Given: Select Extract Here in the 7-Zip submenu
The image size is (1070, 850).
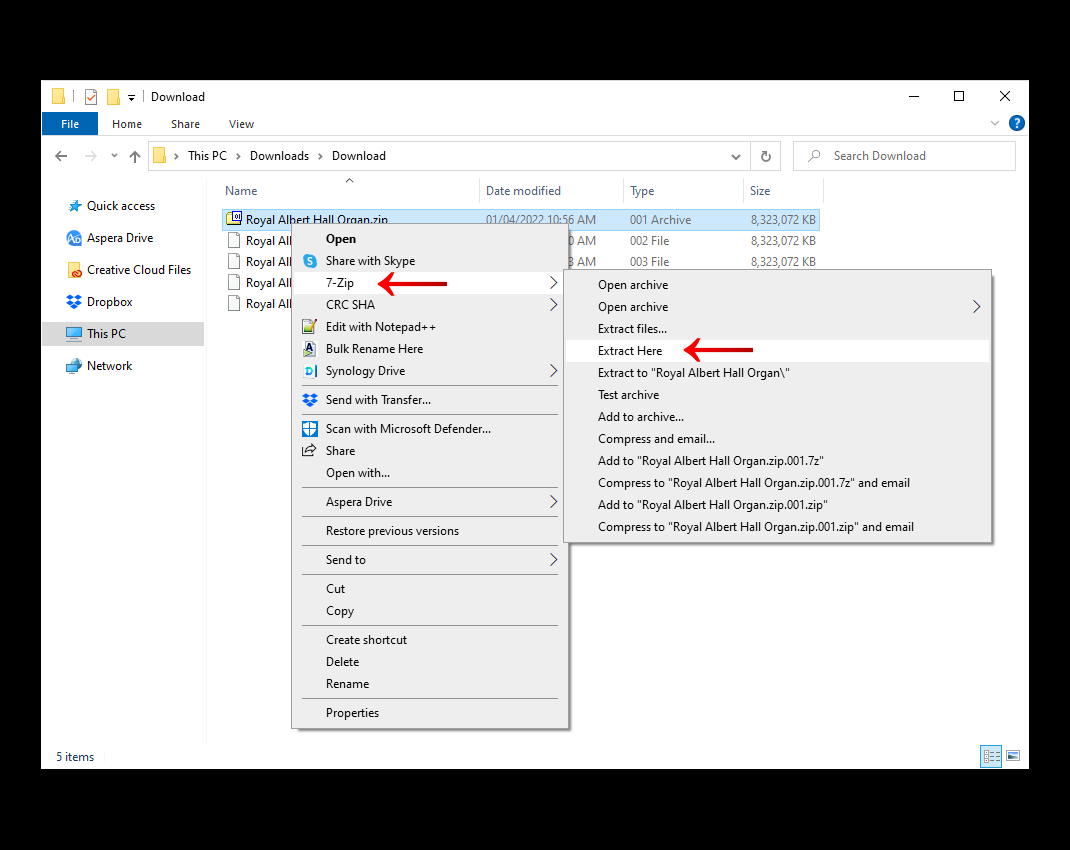Looking at the screenshot, I should tap(777, 351).
